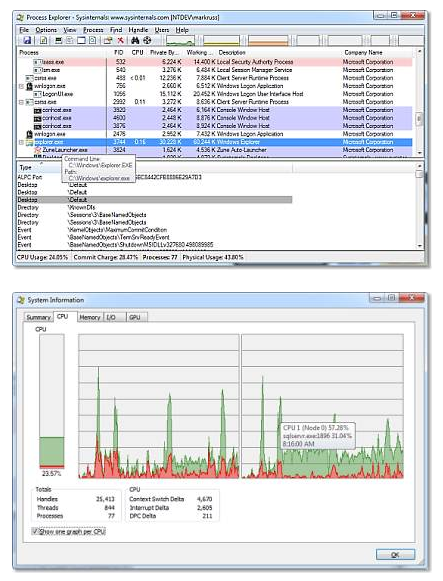Click the conhost.exe PID 3876 console icon
Viewport: 443px width, 581px height.
point(37,126)
